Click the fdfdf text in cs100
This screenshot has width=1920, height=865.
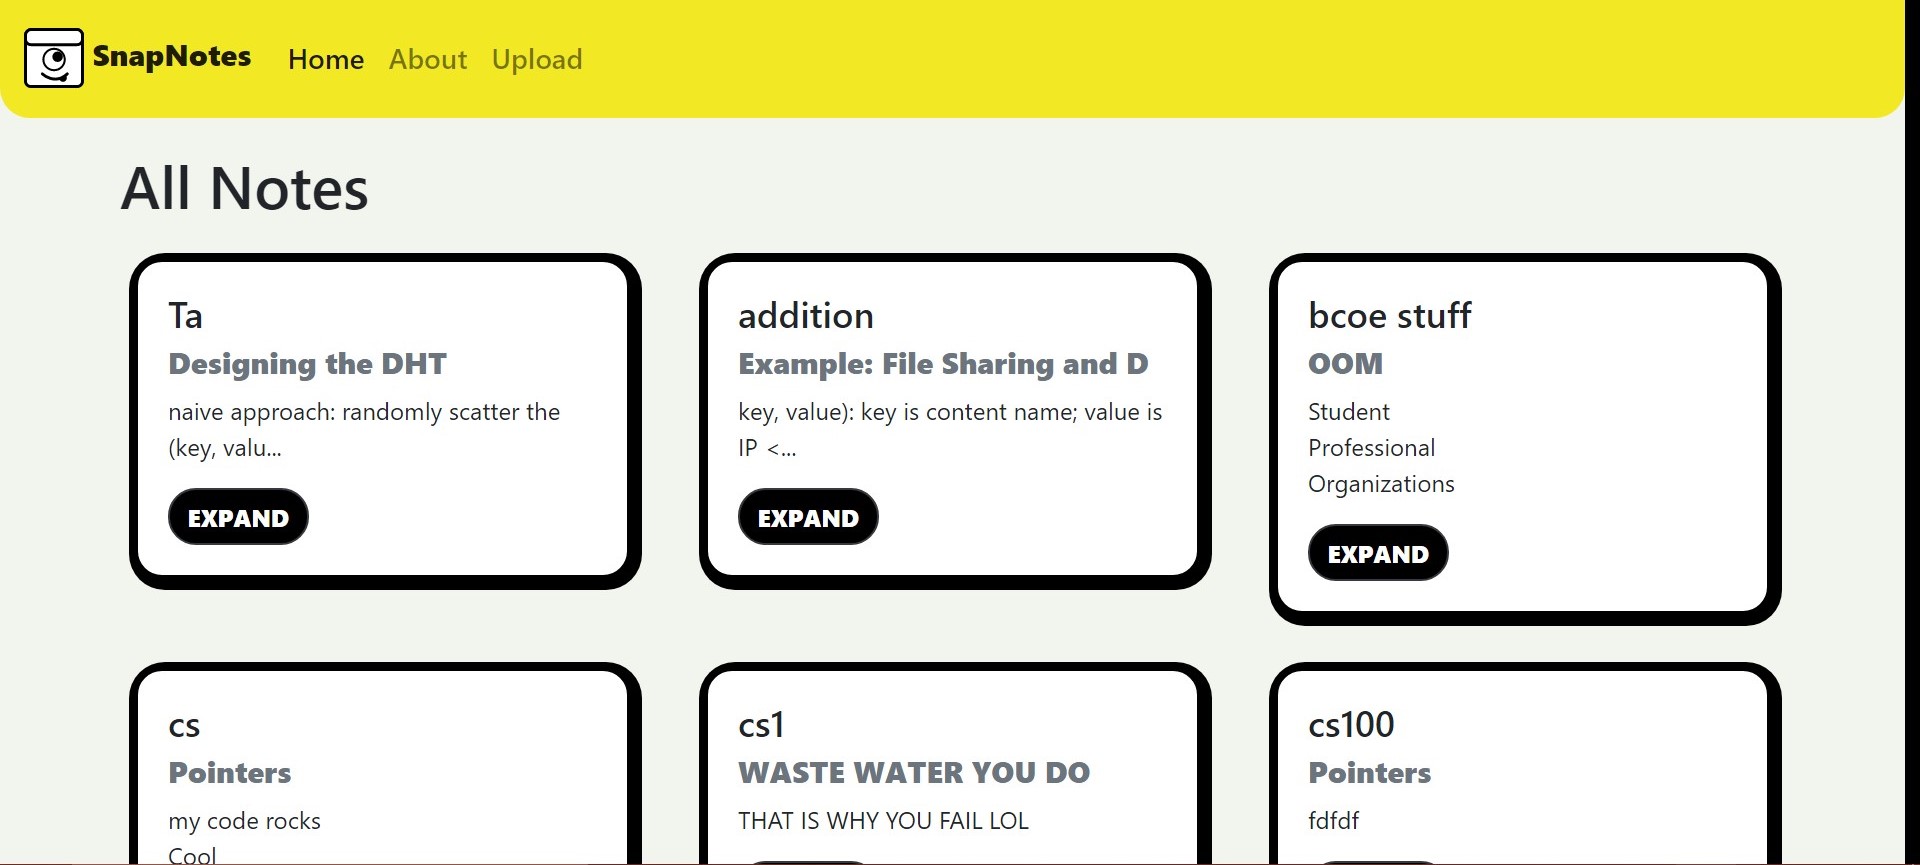pyautogui.click(x=1333, y=821)
